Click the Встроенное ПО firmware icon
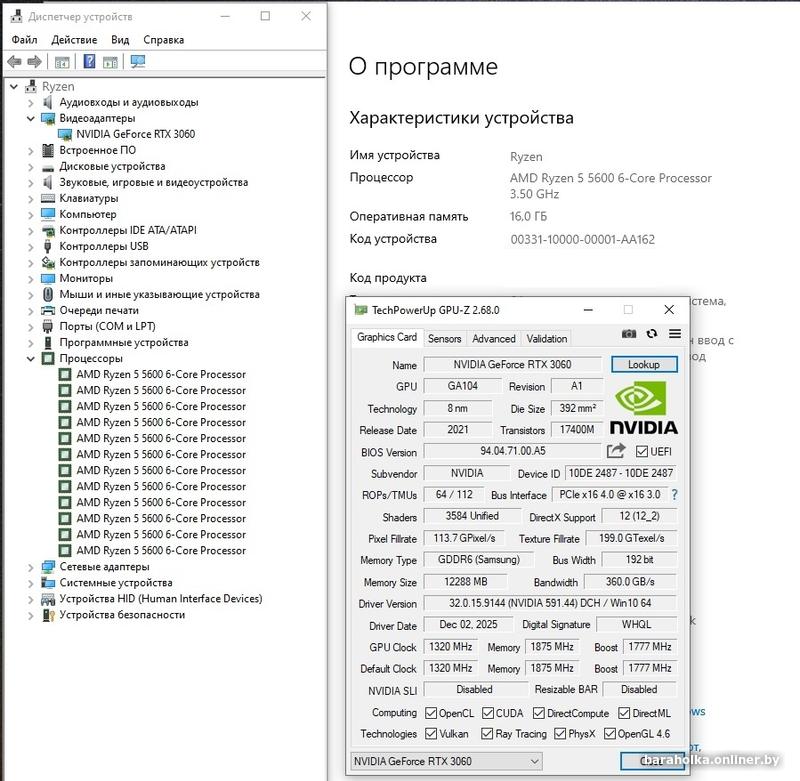 pos(48,150)
